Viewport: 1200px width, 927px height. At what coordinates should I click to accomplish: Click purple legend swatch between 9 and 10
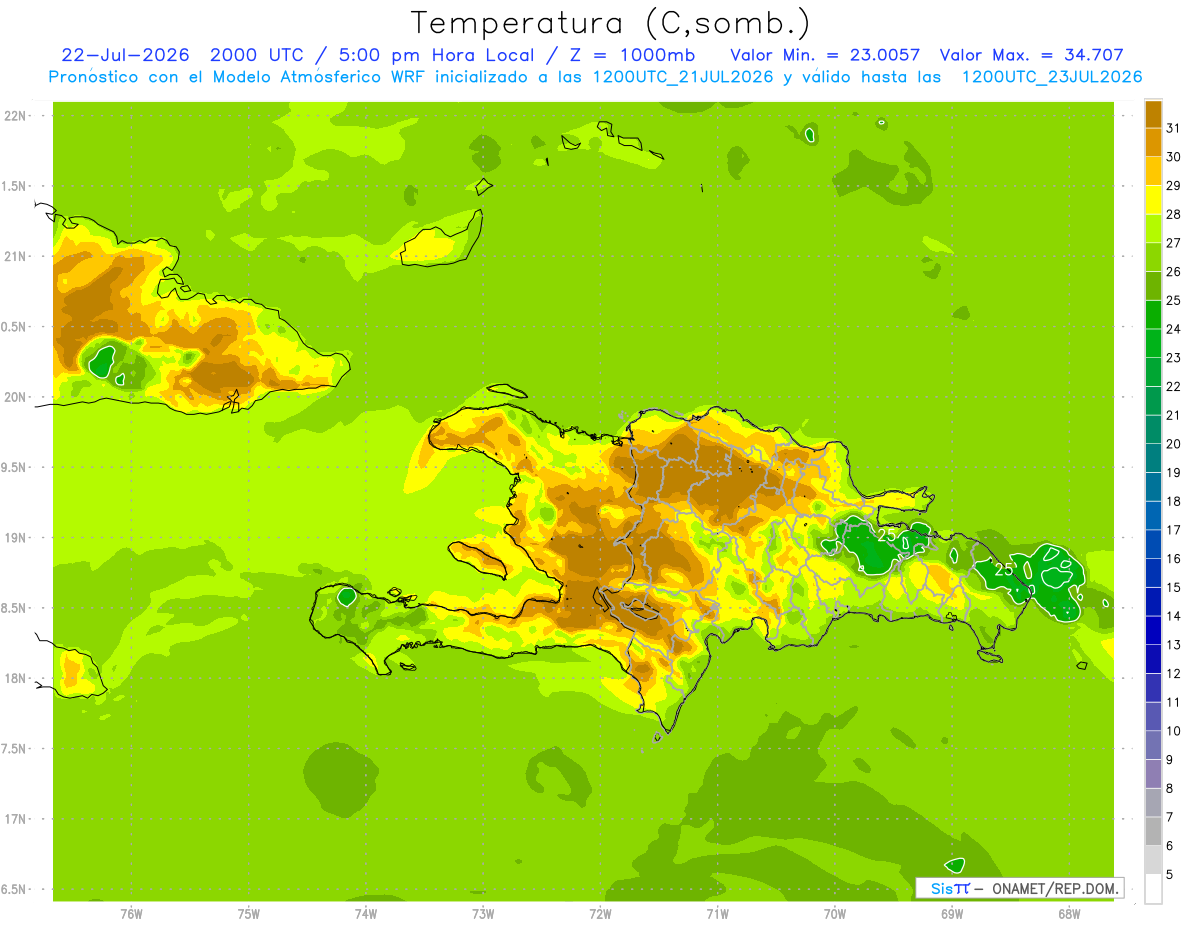1153,745
